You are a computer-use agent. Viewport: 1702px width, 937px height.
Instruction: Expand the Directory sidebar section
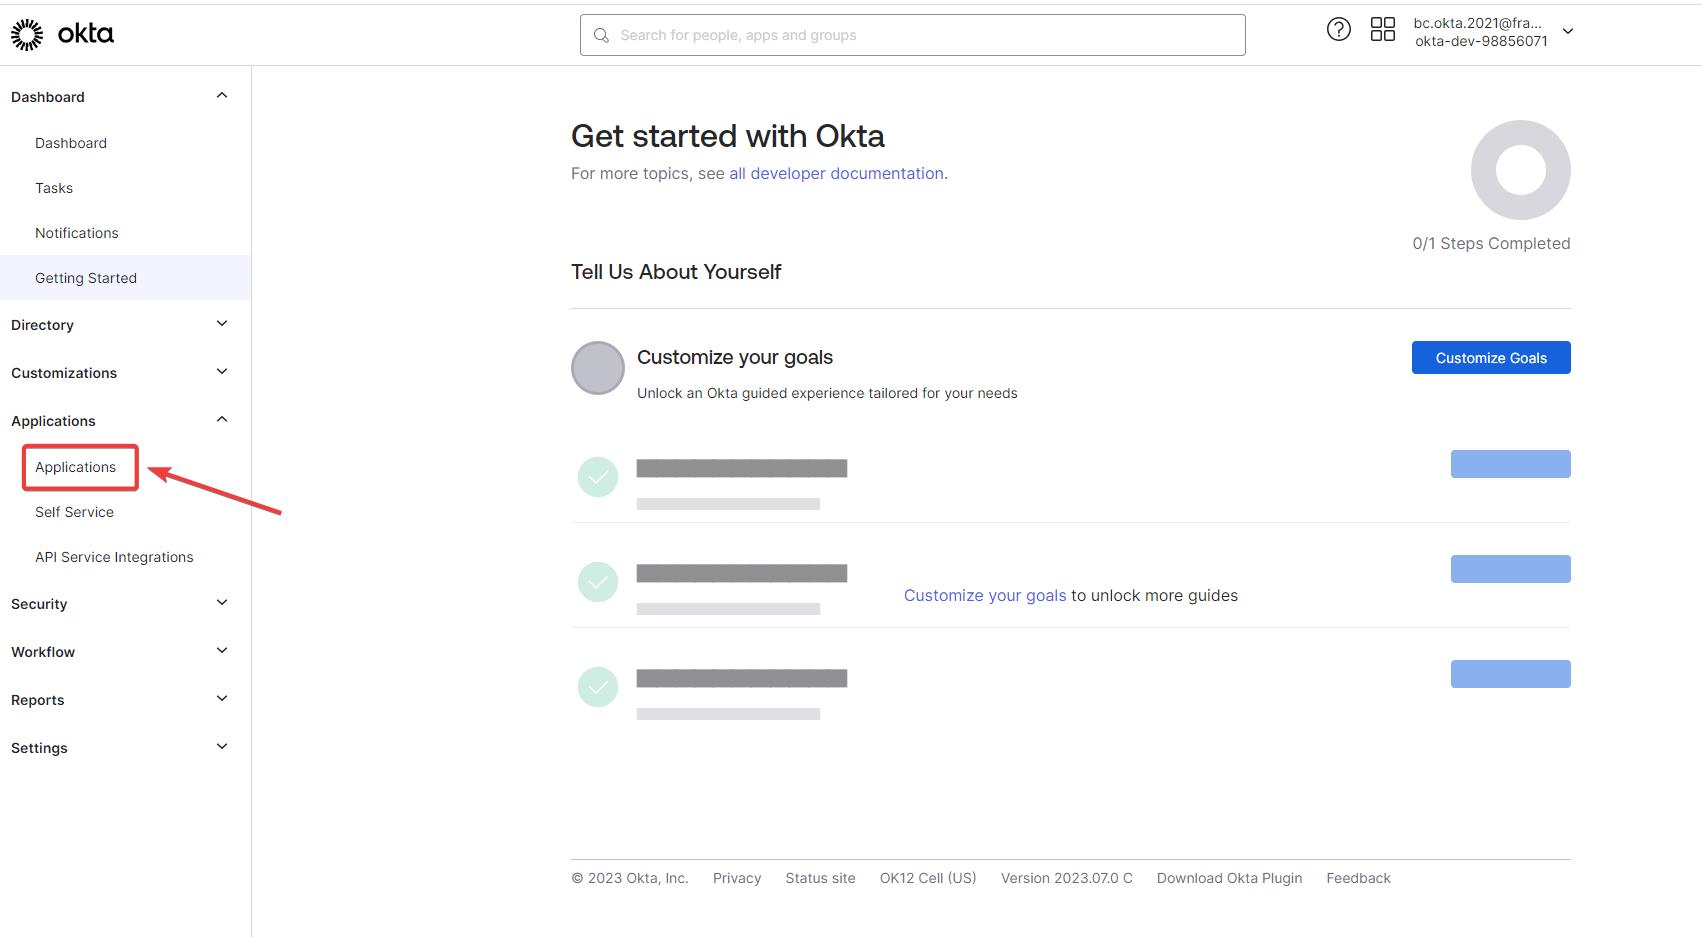(221, 324)
